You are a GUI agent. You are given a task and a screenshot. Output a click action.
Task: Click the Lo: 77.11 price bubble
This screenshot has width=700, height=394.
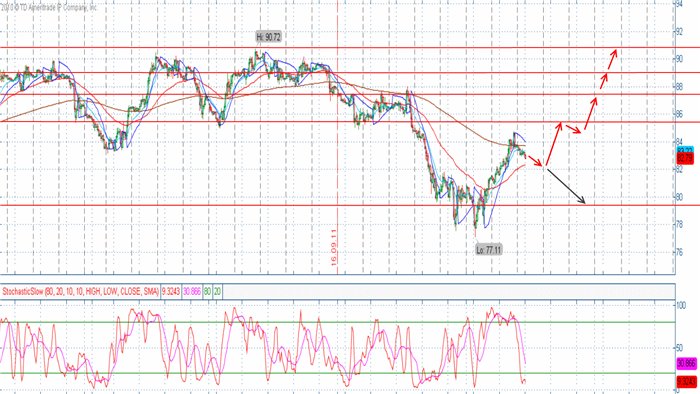489,250
